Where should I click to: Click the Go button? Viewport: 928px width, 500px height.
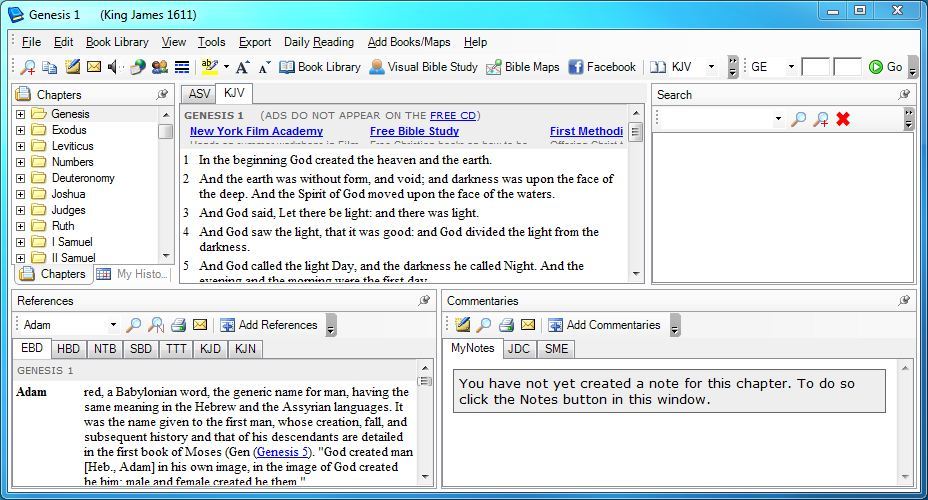coord(885,67)
